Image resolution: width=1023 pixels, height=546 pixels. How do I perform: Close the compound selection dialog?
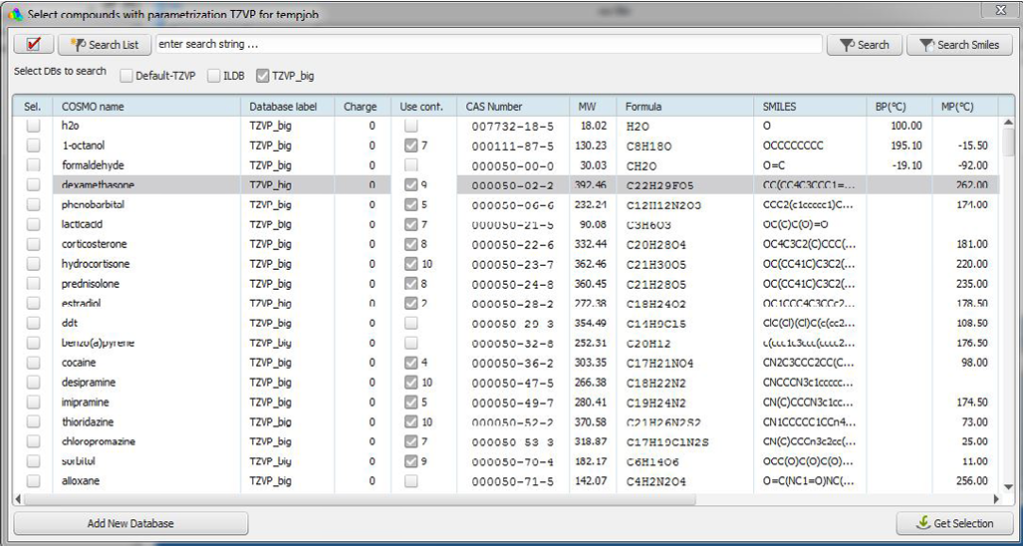coord(998,11)
